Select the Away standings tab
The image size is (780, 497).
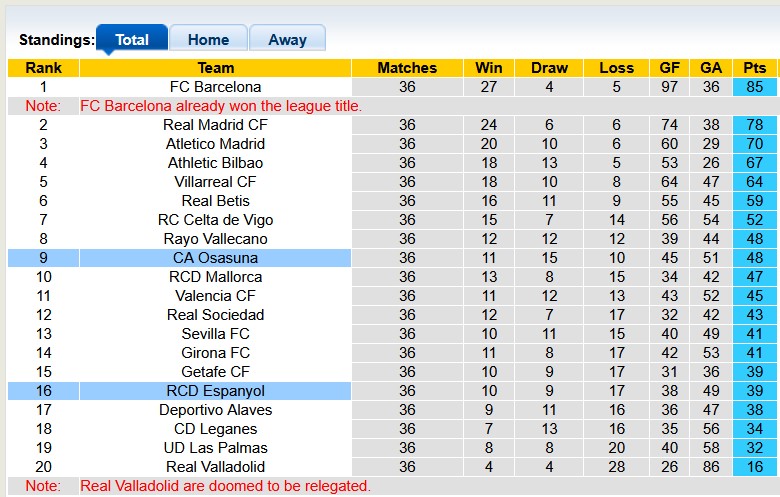pos(287,40)
